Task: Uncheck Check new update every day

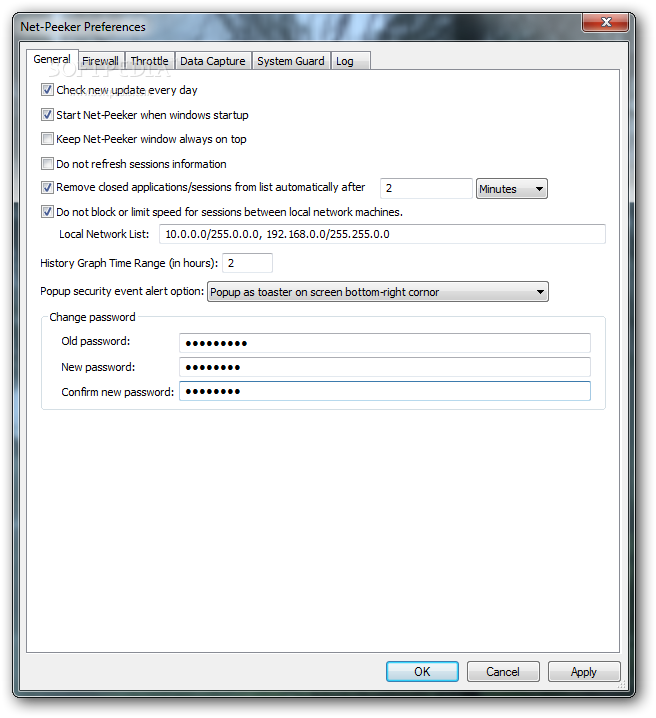Action: pyautogui.click(x=47, y=90)
